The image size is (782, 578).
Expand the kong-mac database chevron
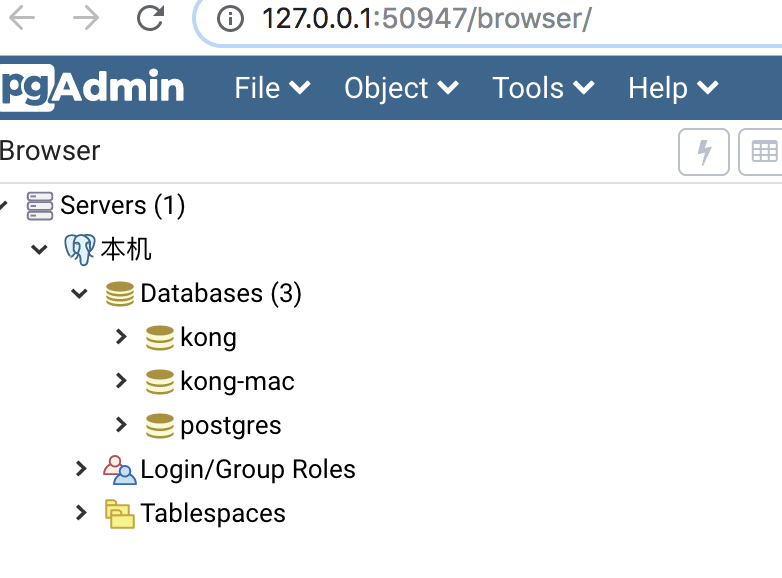(121, 381)
